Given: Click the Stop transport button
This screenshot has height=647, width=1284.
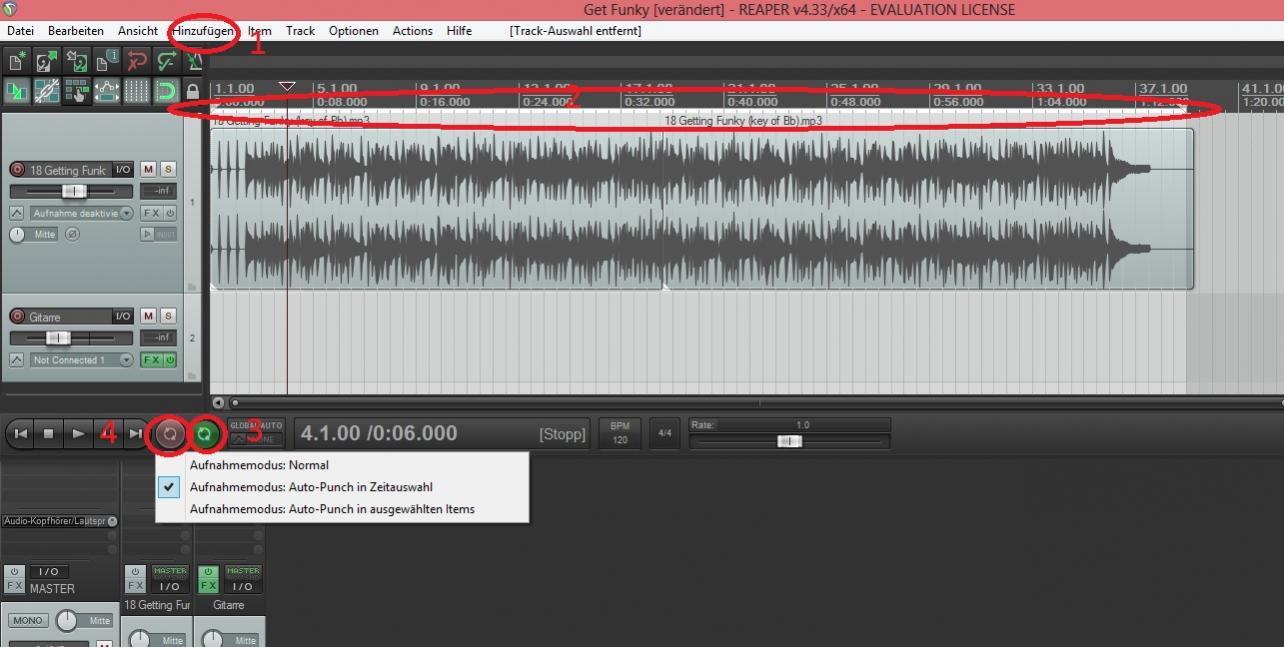Looking at the screenshot, I should (49, 434).
